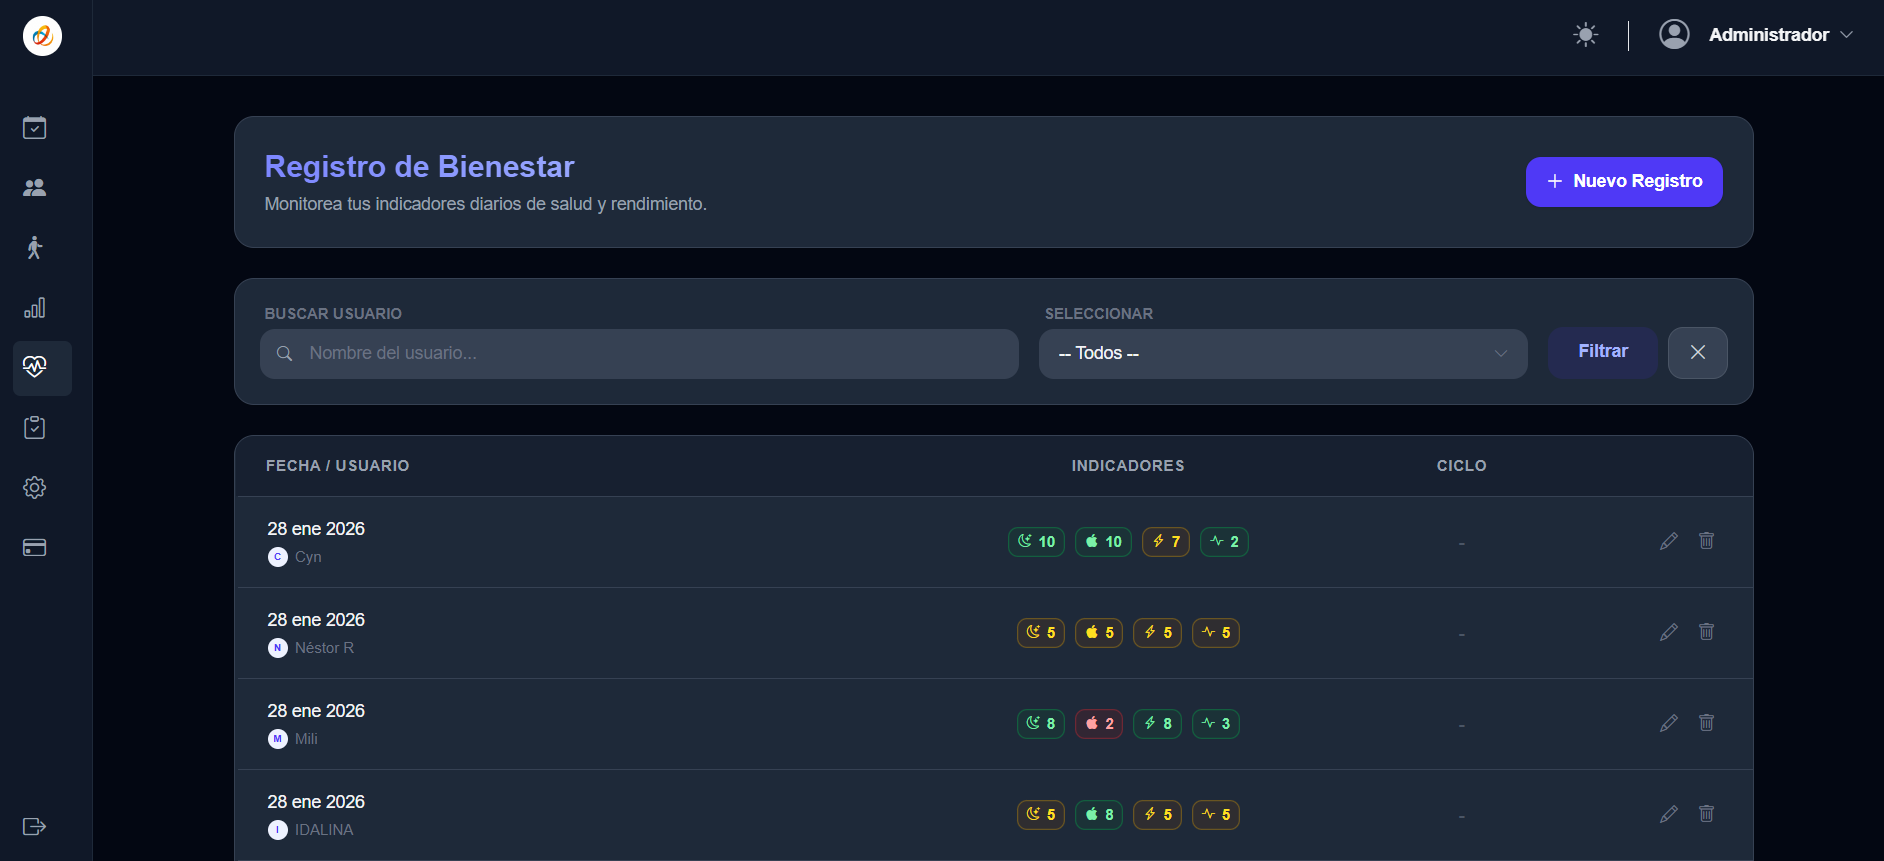Expand the Administrador user menu

1757,35
